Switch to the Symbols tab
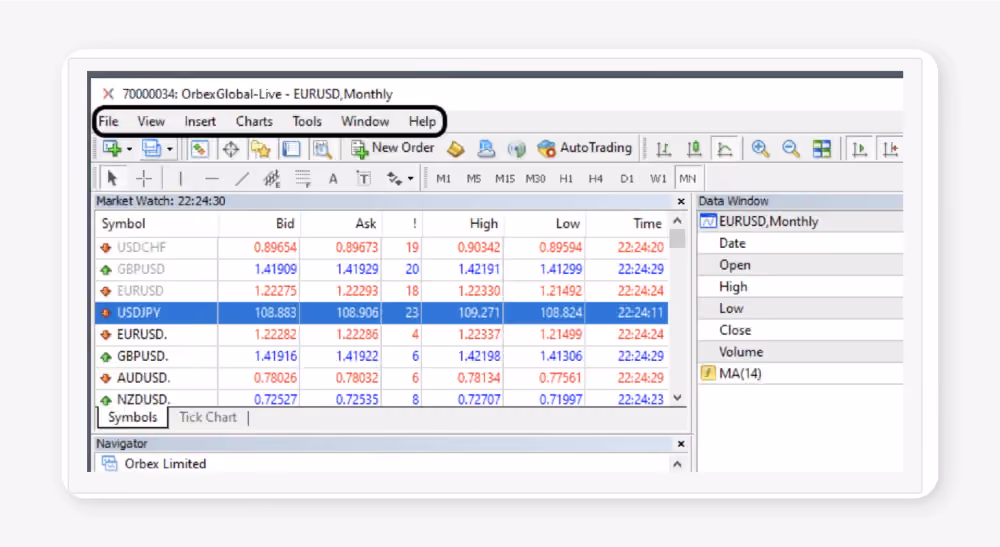Image resolution: width=1000 pixels, height=547 pixels. 132,417
